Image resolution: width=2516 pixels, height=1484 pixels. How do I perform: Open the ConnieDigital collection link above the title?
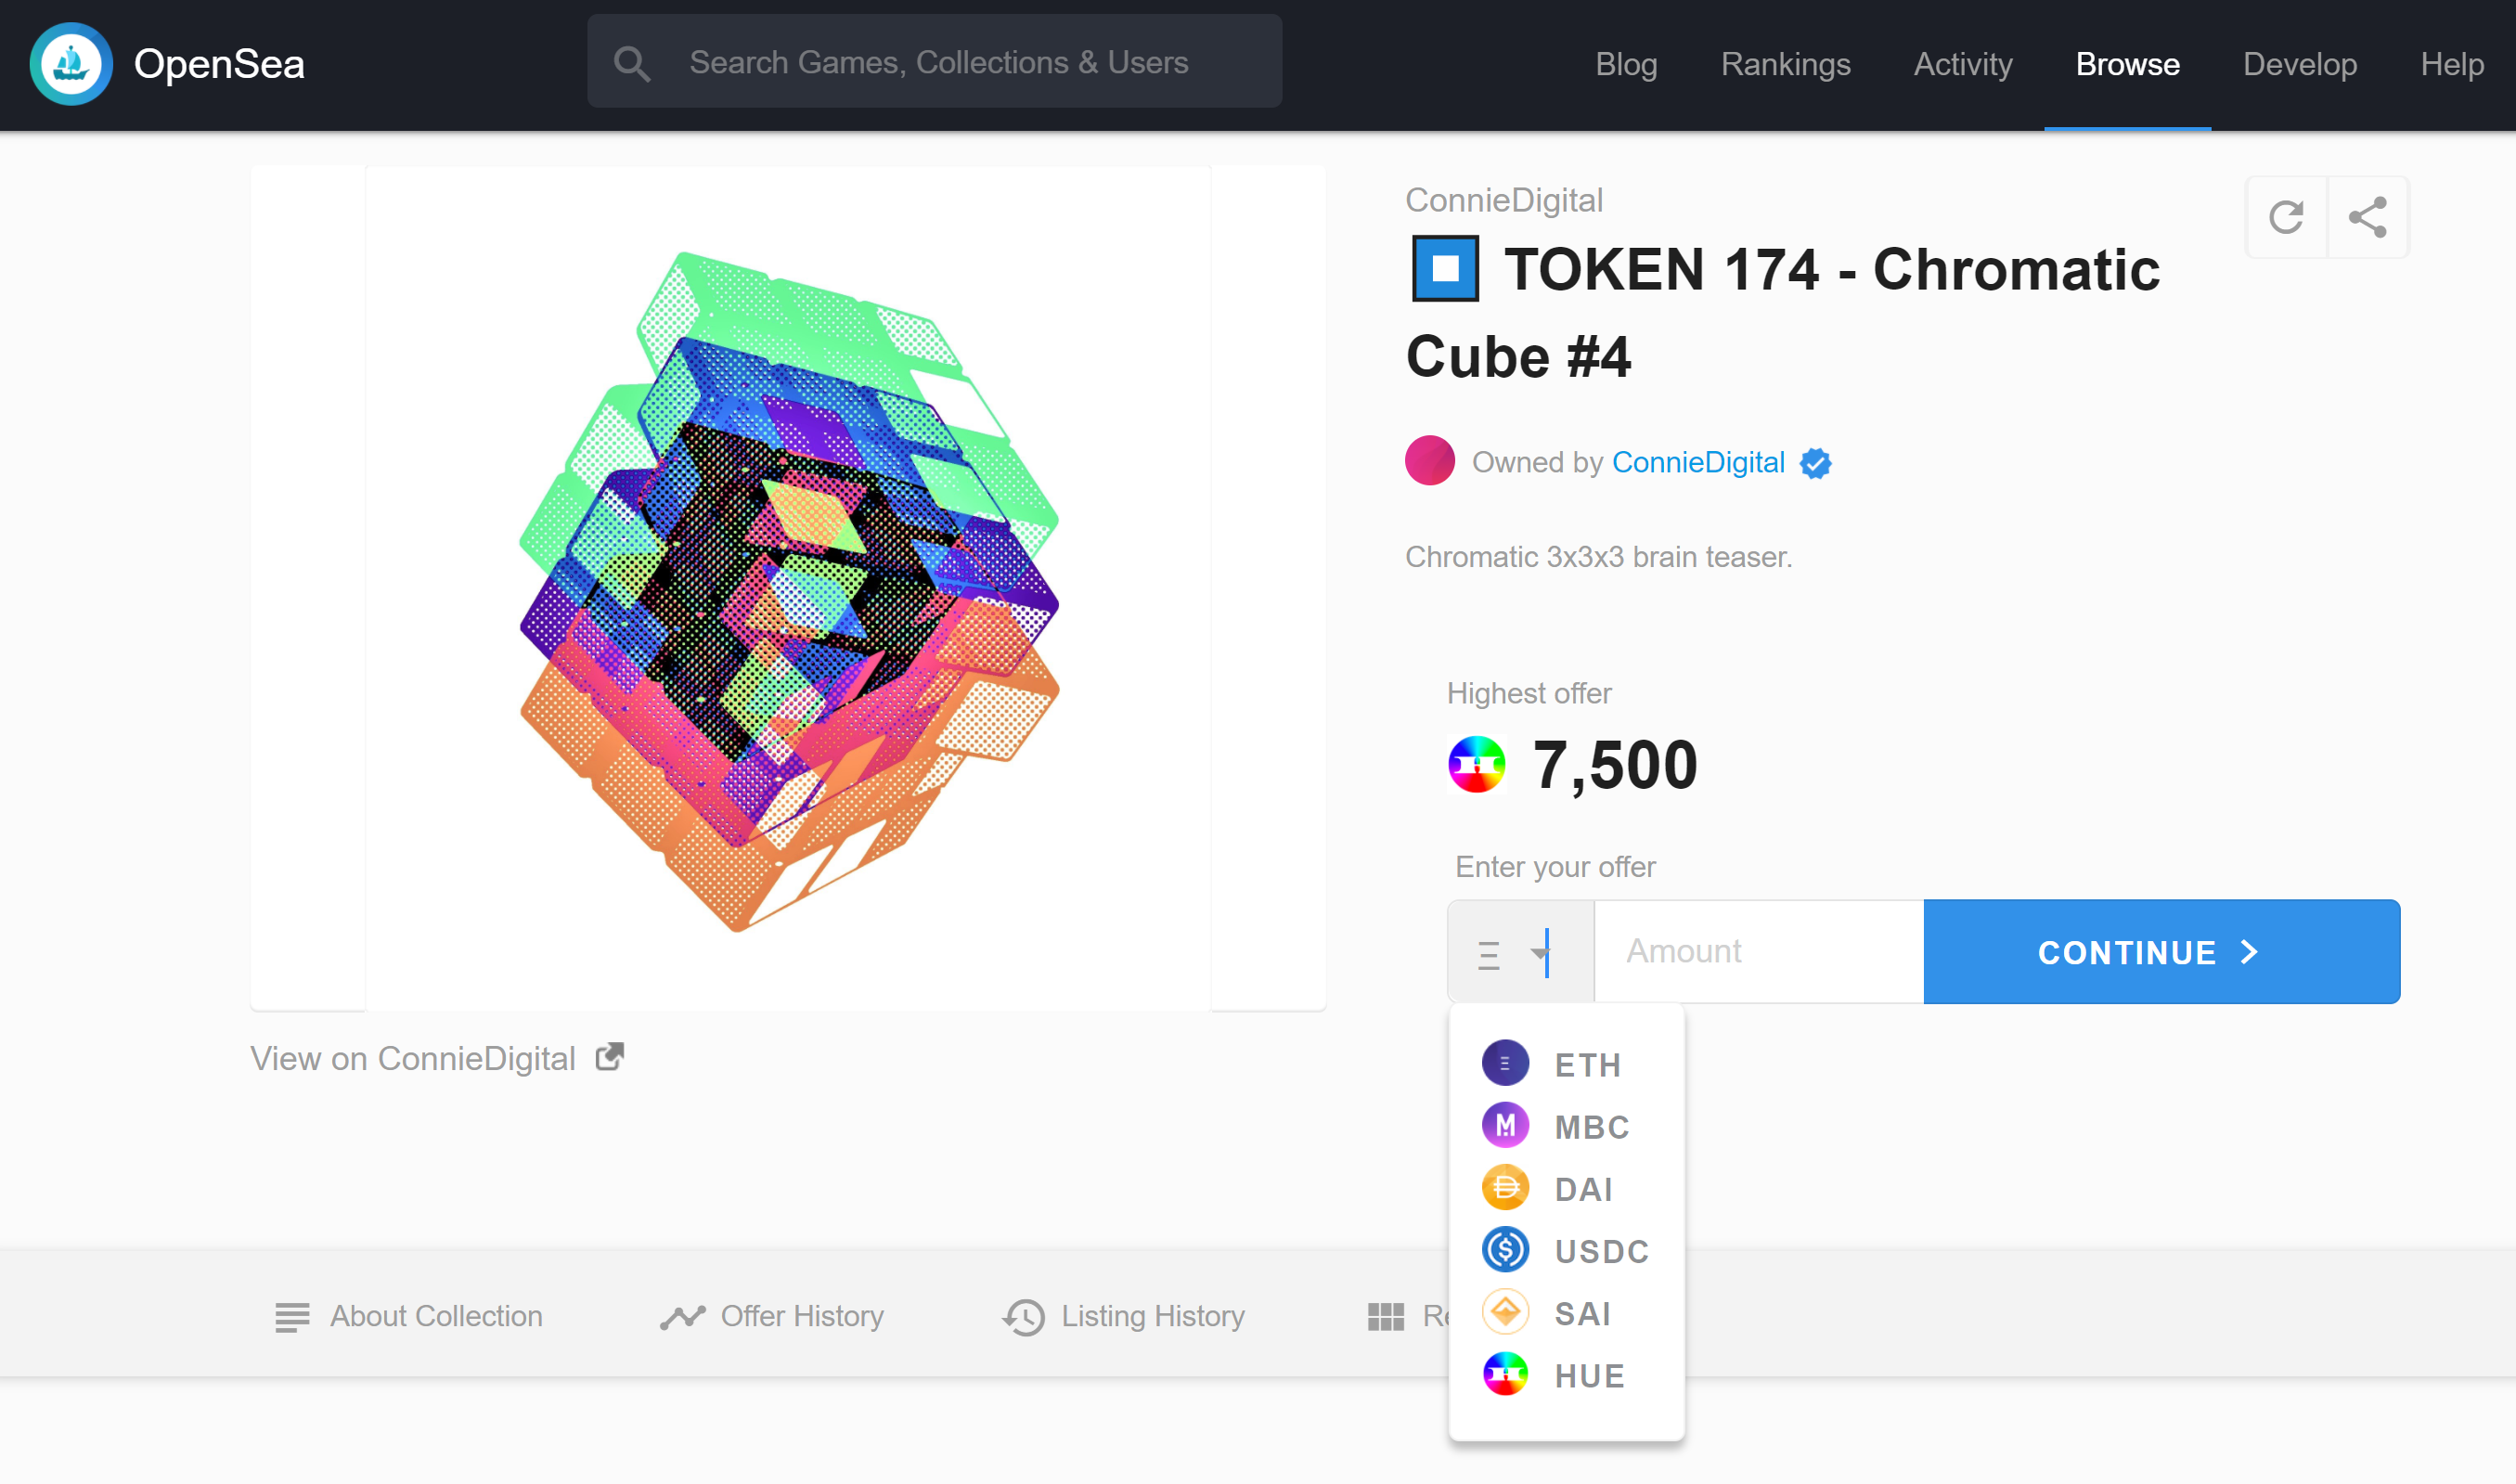[1503, 200]
